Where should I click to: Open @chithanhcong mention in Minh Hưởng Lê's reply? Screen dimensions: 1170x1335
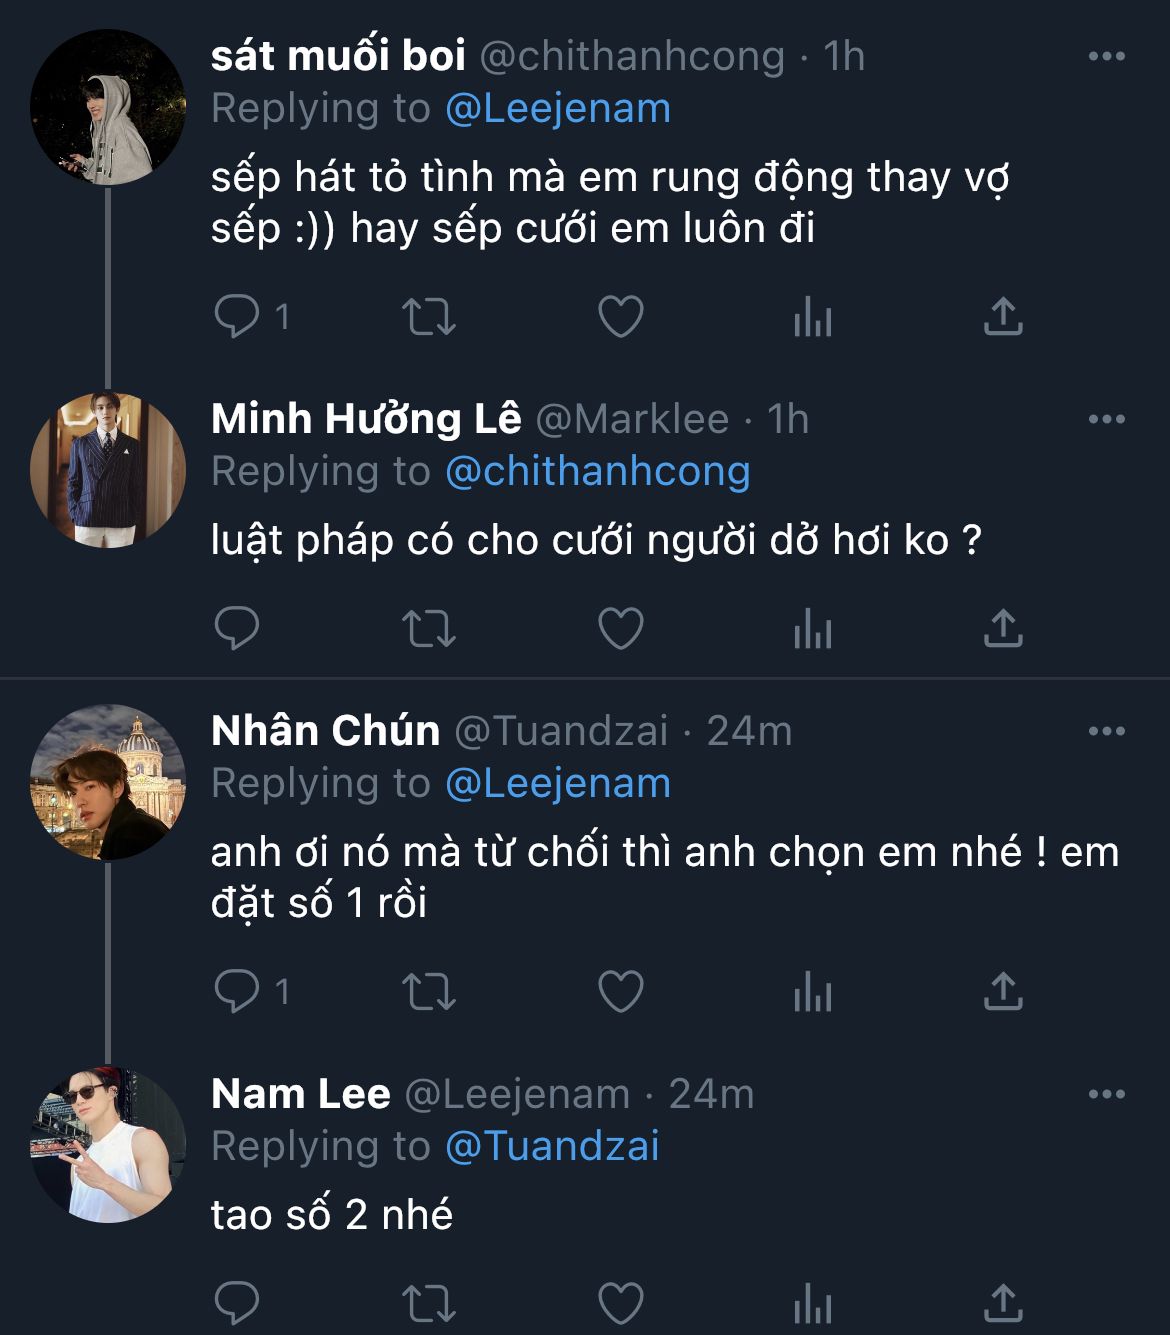pyautogui.click(x=597, y=471)
